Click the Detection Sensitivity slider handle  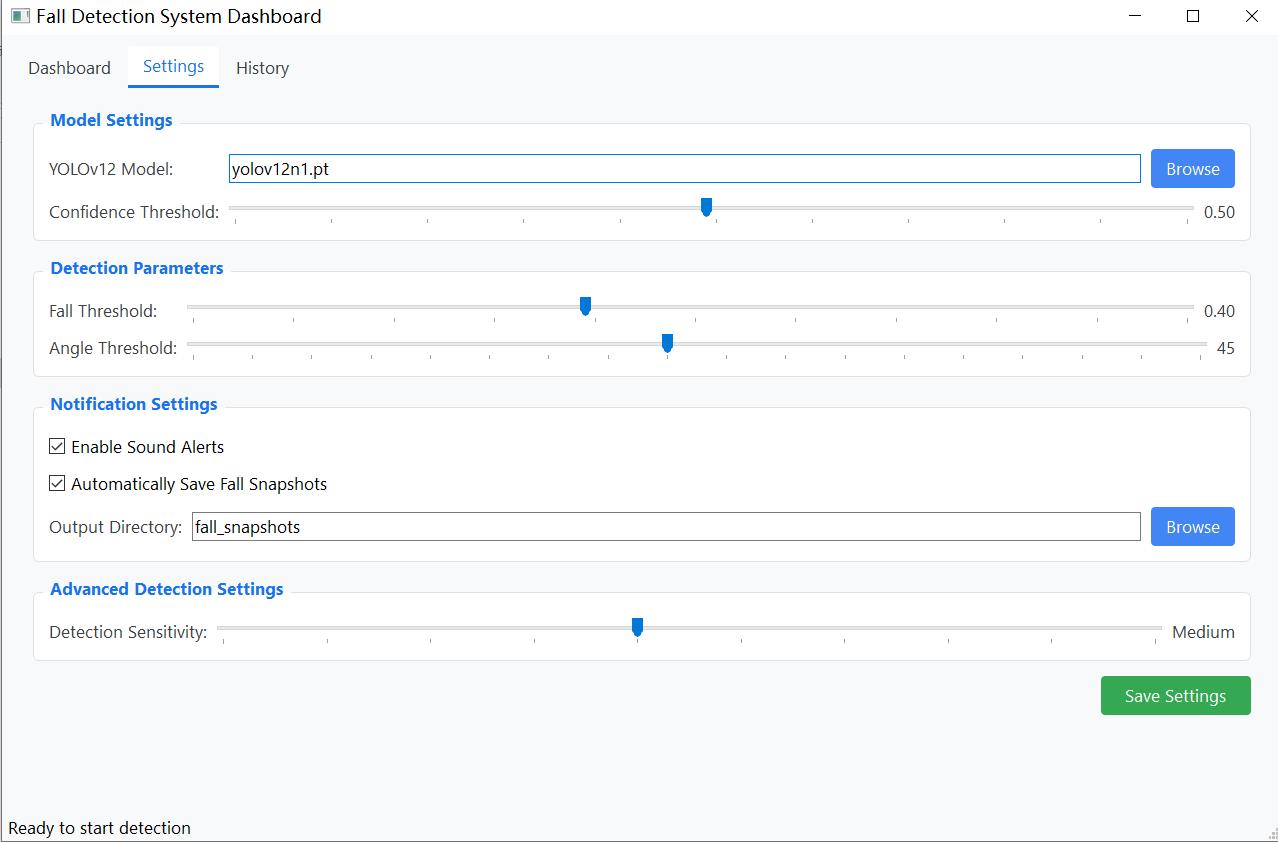tap(637, 627)
